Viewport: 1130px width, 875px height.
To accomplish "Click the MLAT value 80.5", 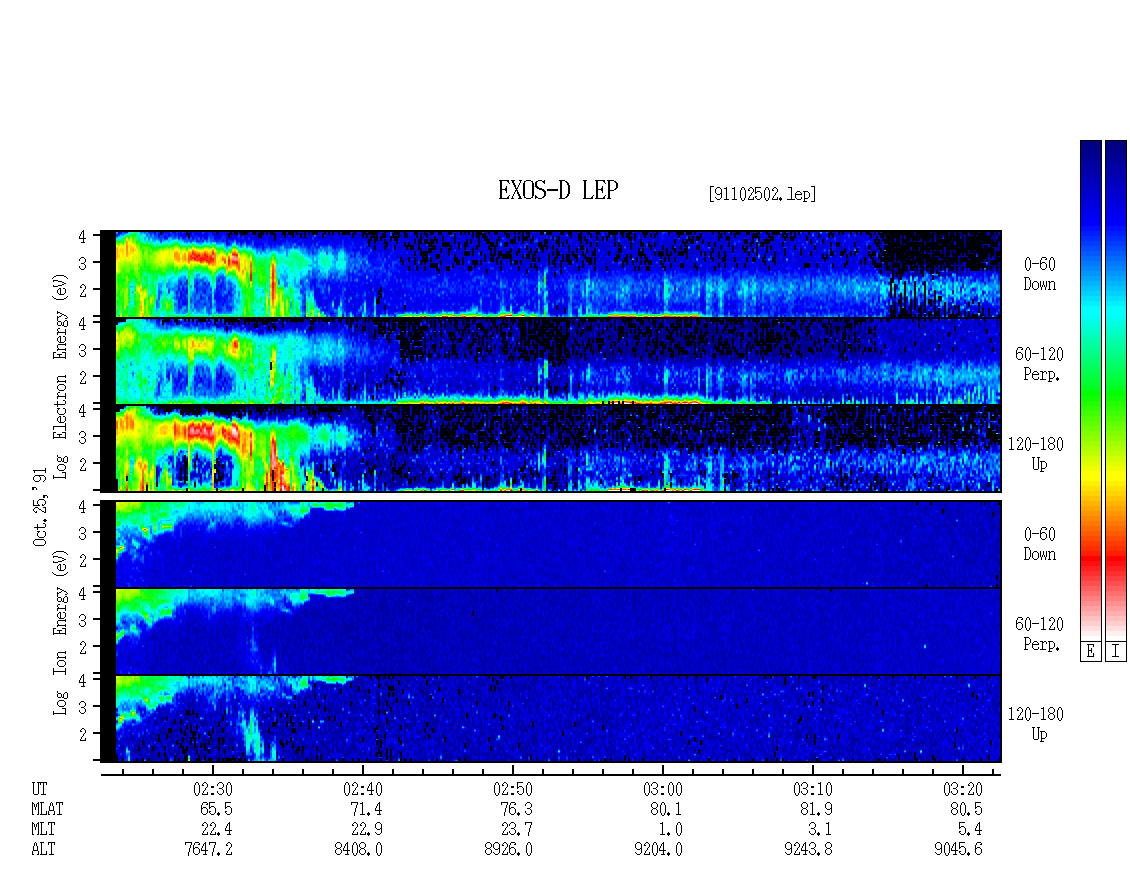I will [966, 809].
